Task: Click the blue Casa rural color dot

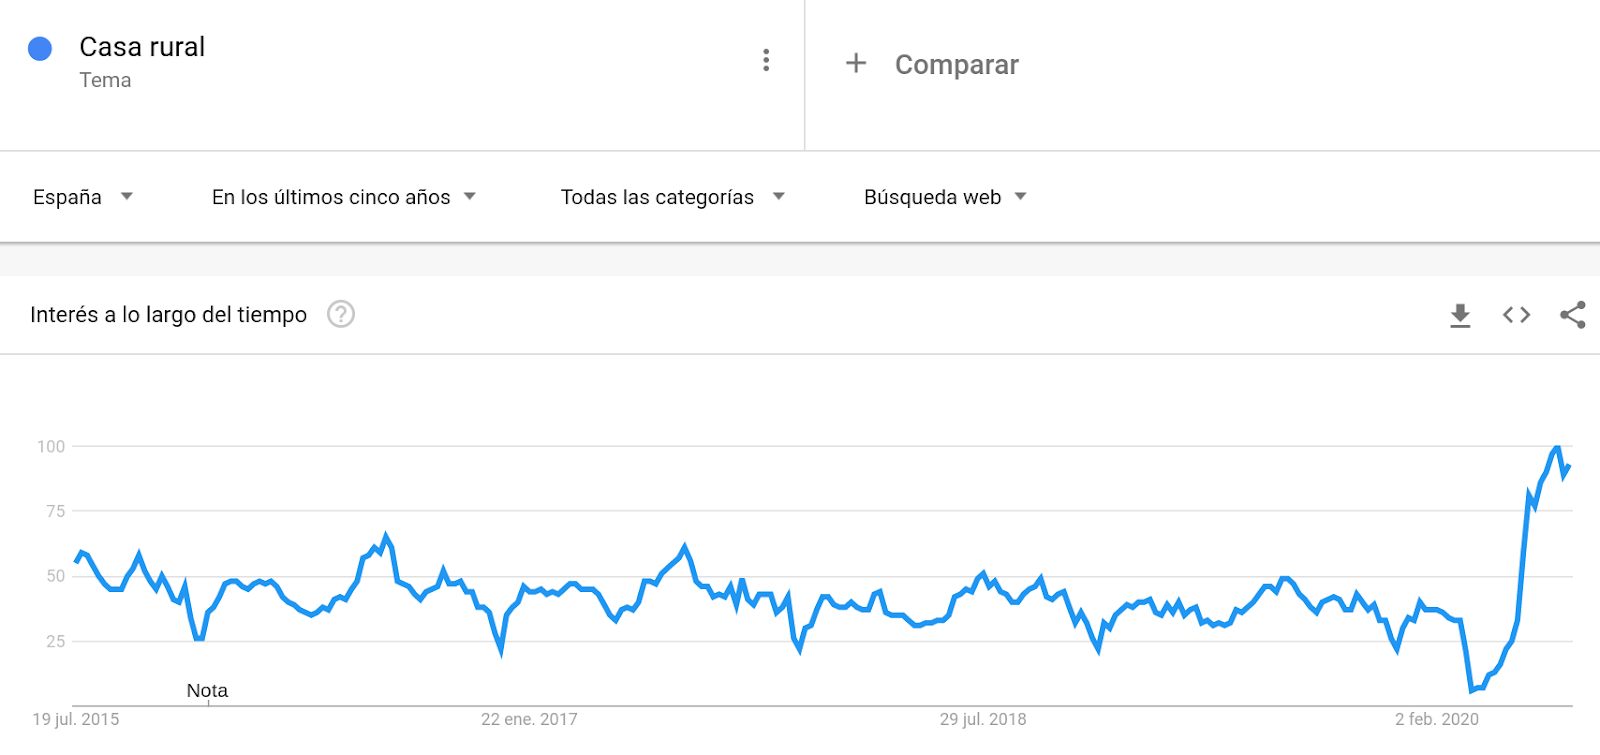Action: (40, 48)
